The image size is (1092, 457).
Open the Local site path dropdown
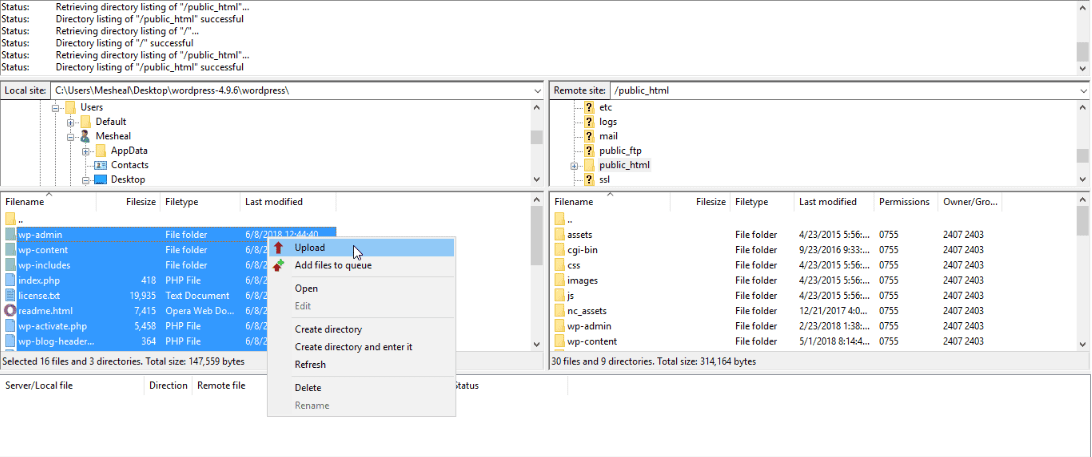point(537,91)
